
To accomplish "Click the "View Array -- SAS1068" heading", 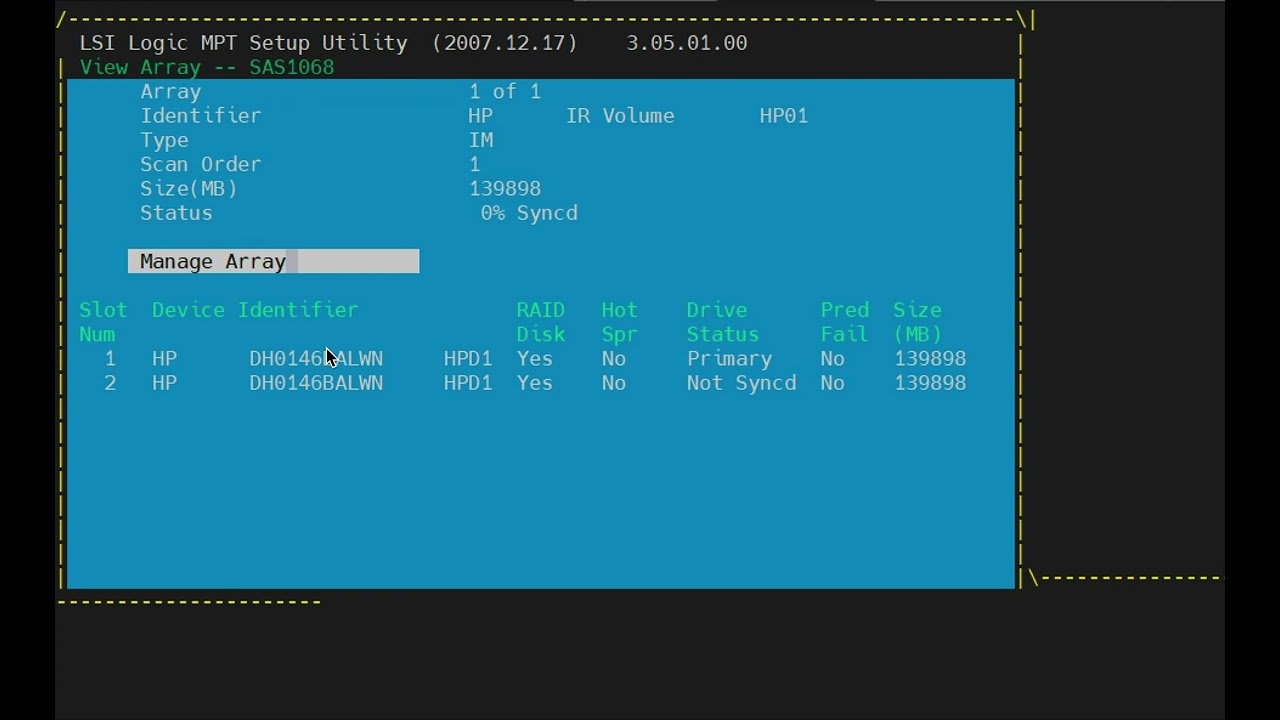I will pos(207,67).
